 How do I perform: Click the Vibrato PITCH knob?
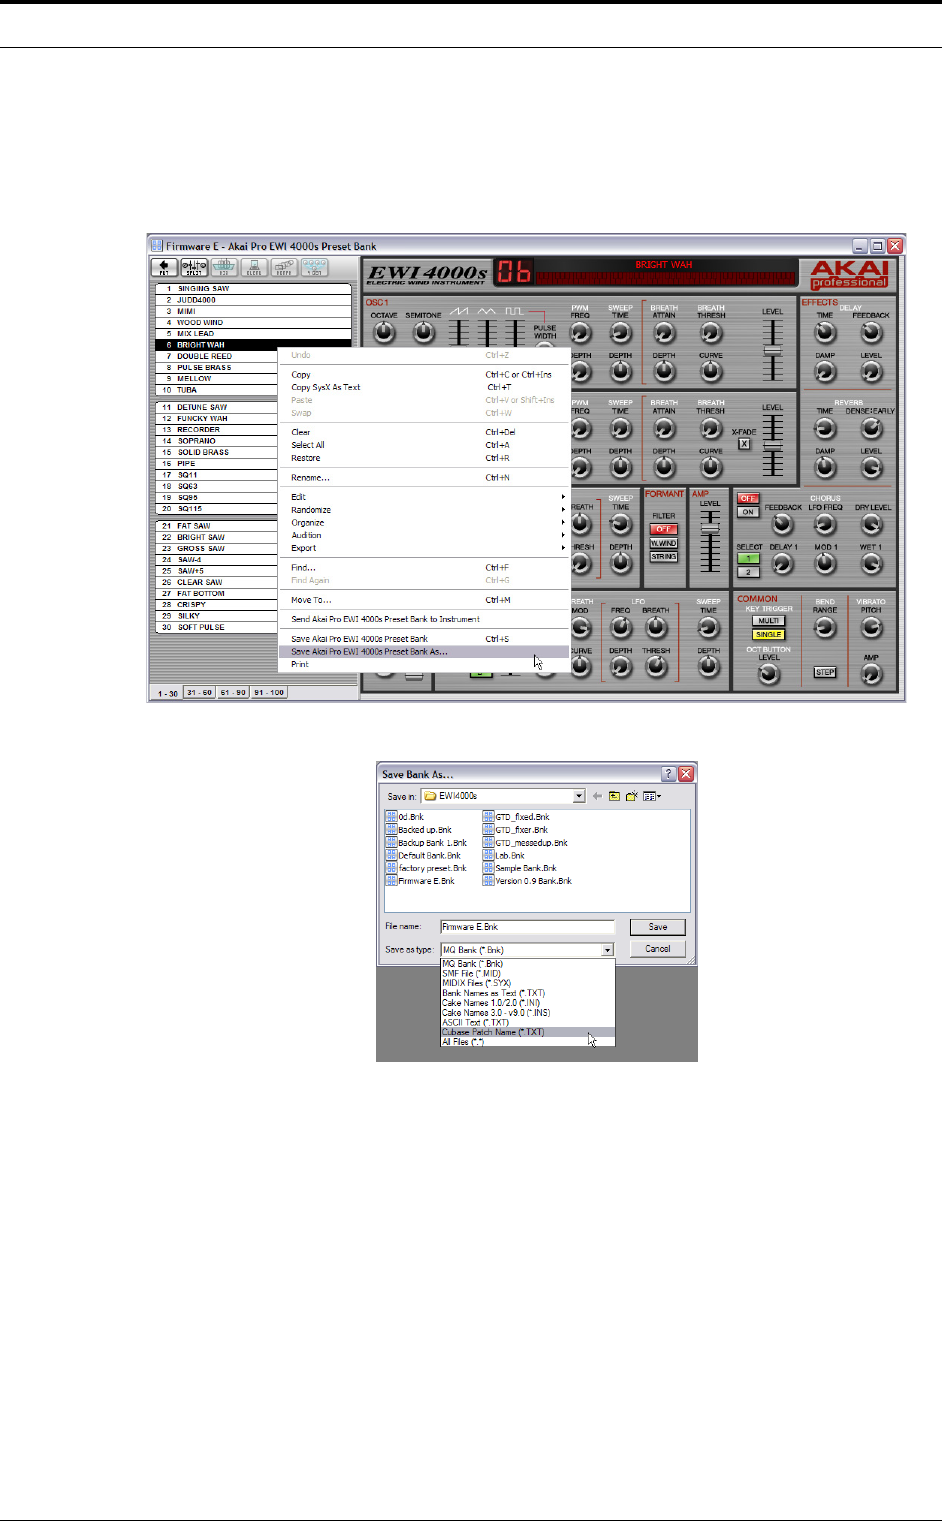tap(872, 627)
